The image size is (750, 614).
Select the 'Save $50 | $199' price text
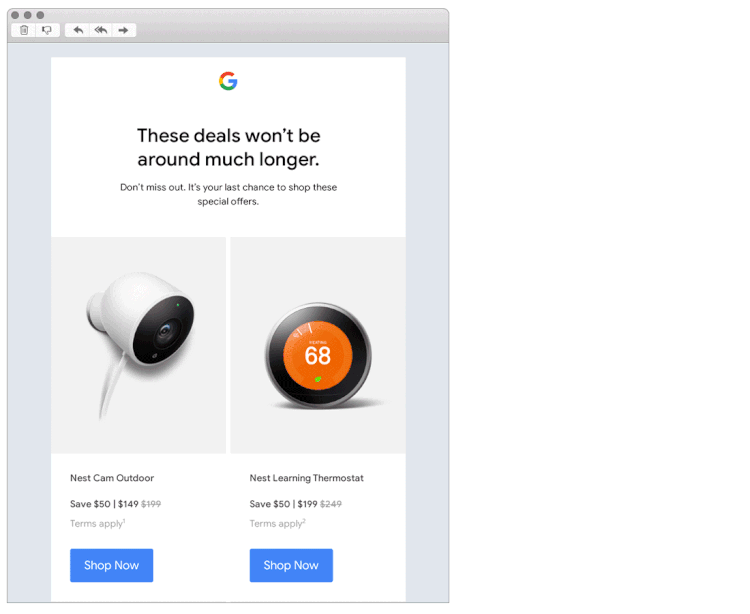[284, 504]
